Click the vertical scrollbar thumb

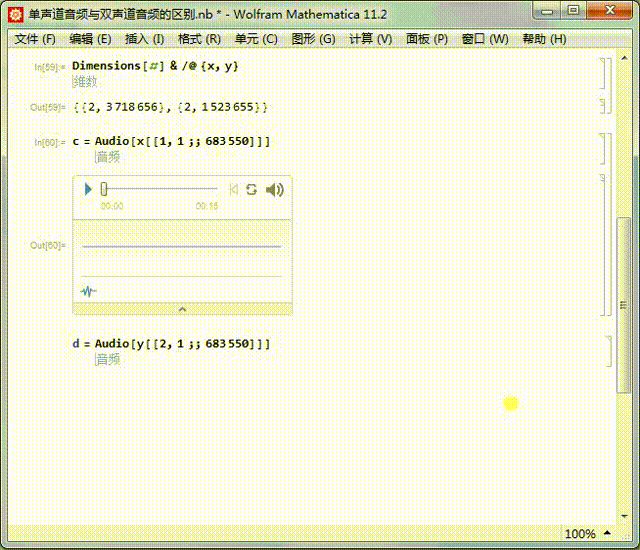tap(624, 305)
